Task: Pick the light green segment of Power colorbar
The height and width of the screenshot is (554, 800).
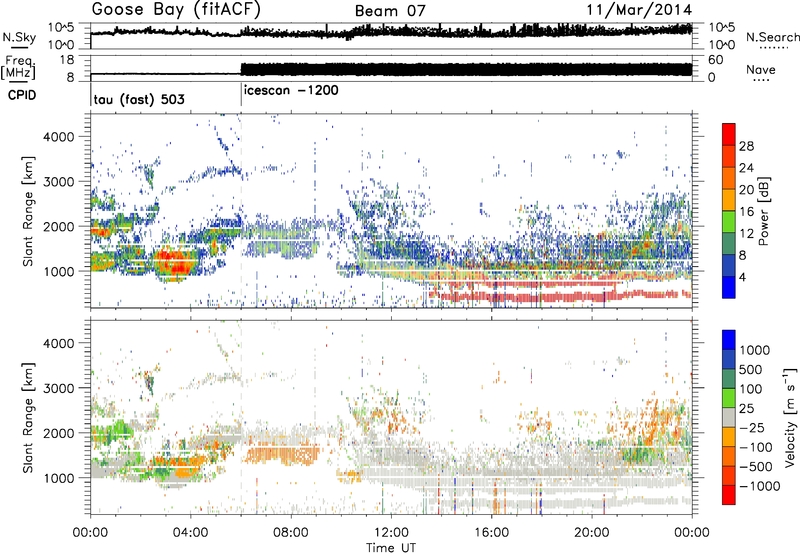Action: pyautogui.click(x=729, y=222)
